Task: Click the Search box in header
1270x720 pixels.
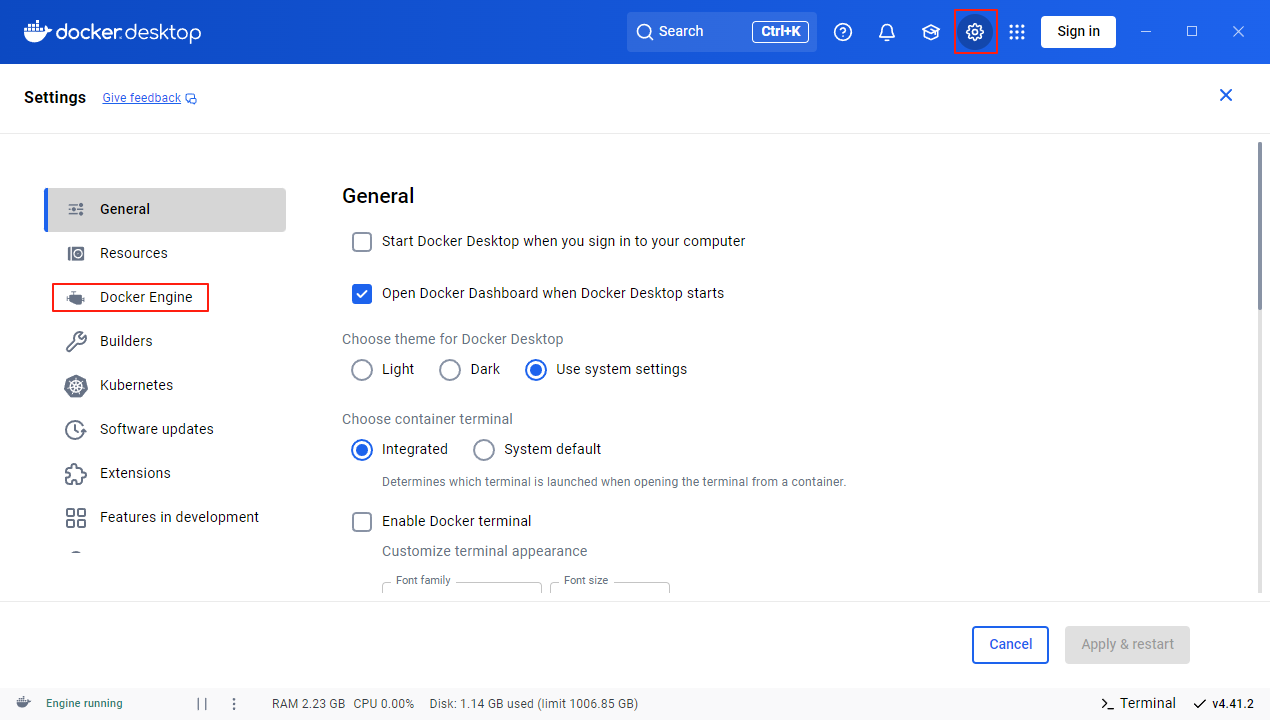Action: 700,32
